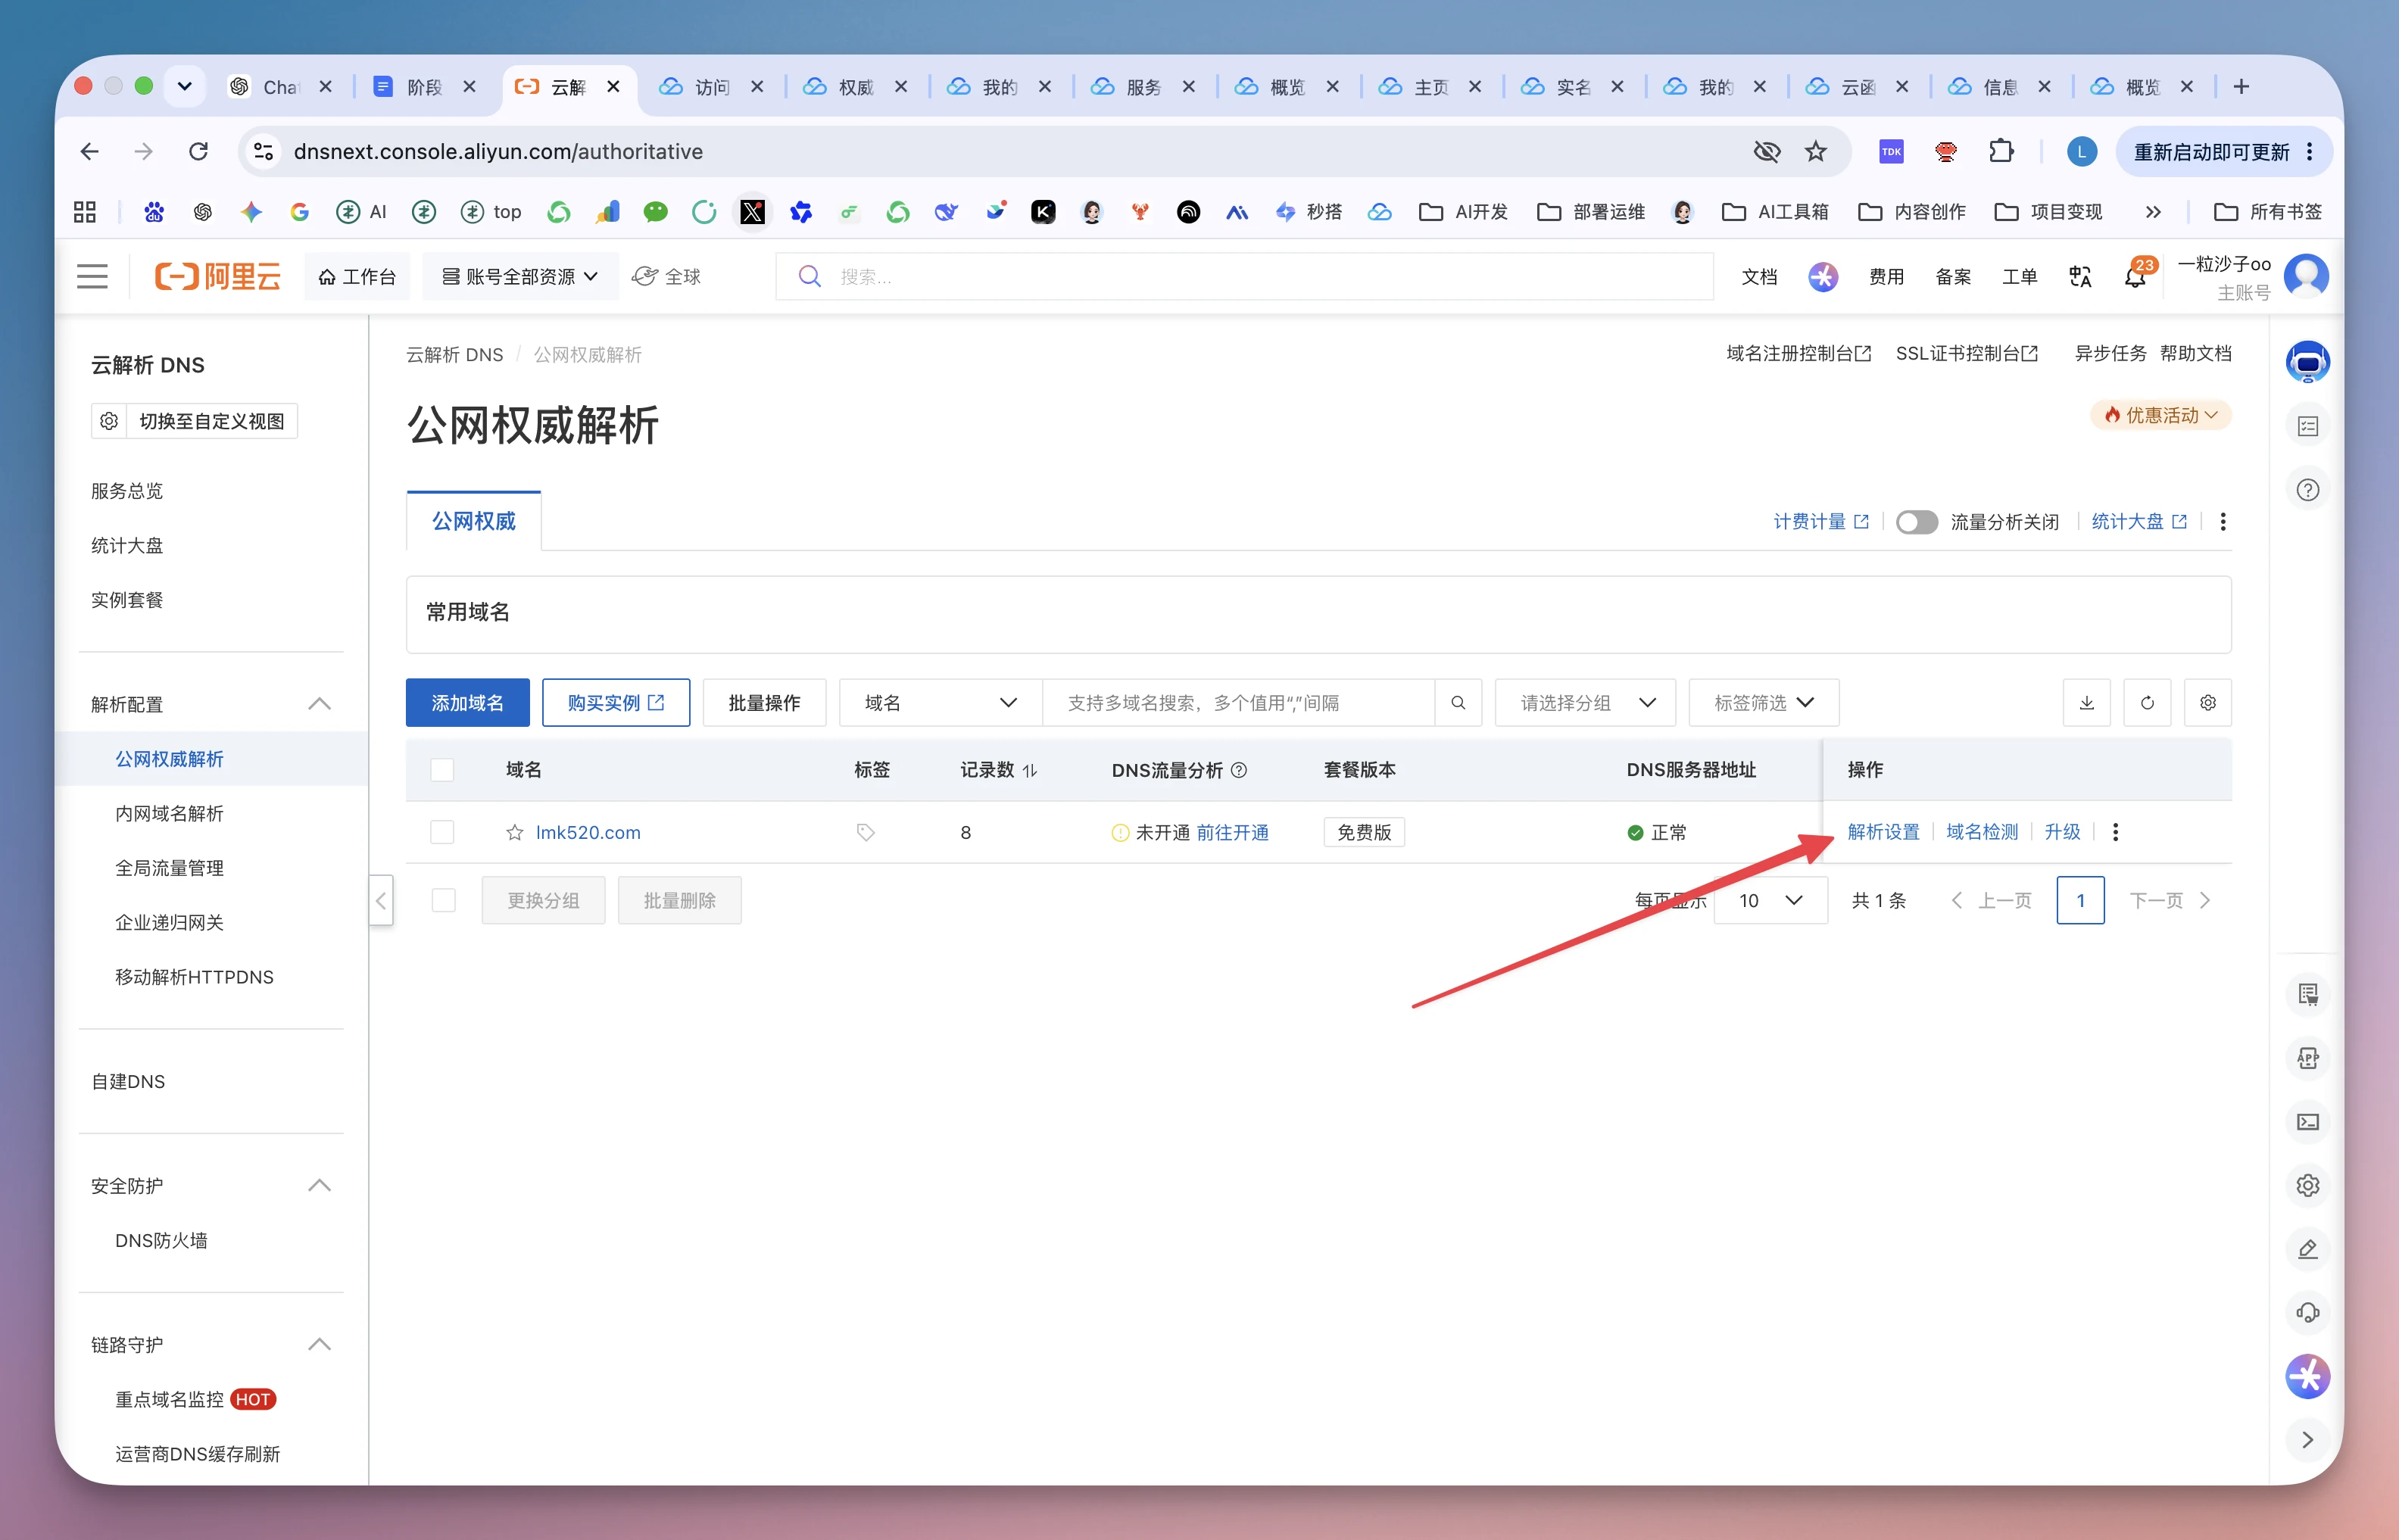Screen dimensions: 2399x1540
Task: Click the domain search input field
Action: coord(1238,703)
